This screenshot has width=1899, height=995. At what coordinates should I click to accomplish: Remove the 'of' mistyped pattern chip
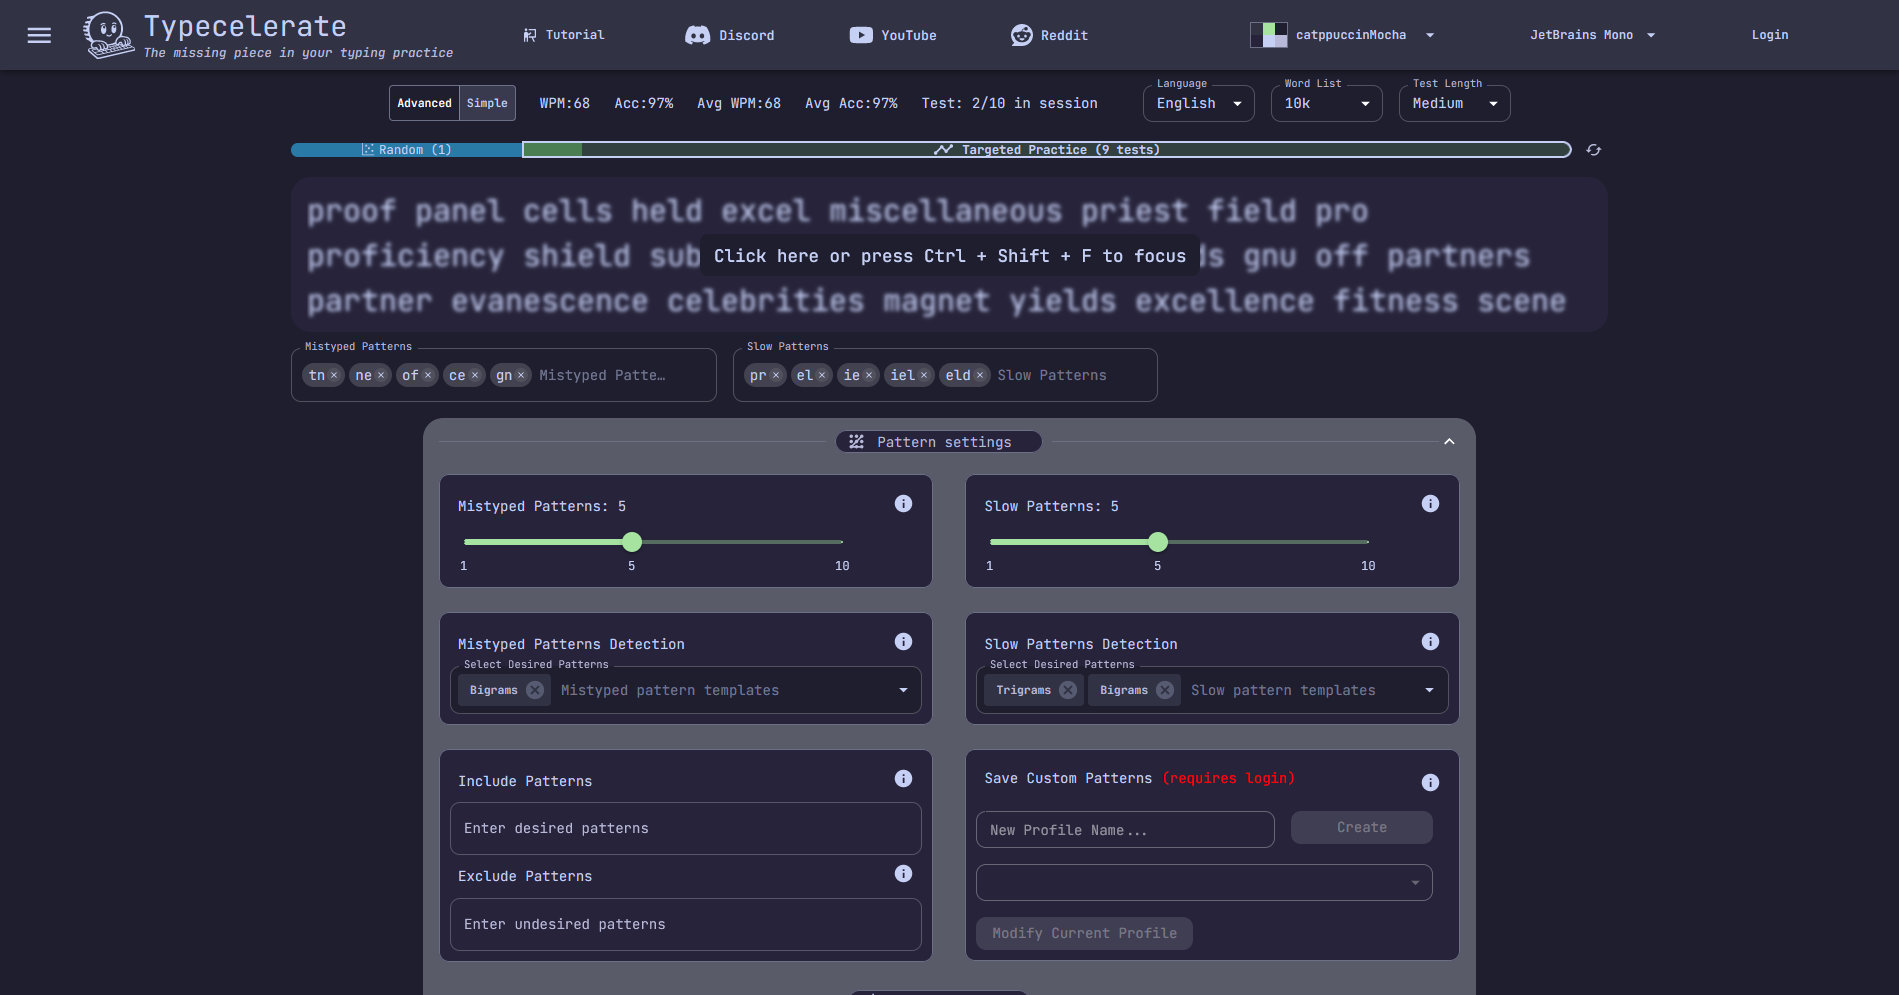(x=428, y=376)
